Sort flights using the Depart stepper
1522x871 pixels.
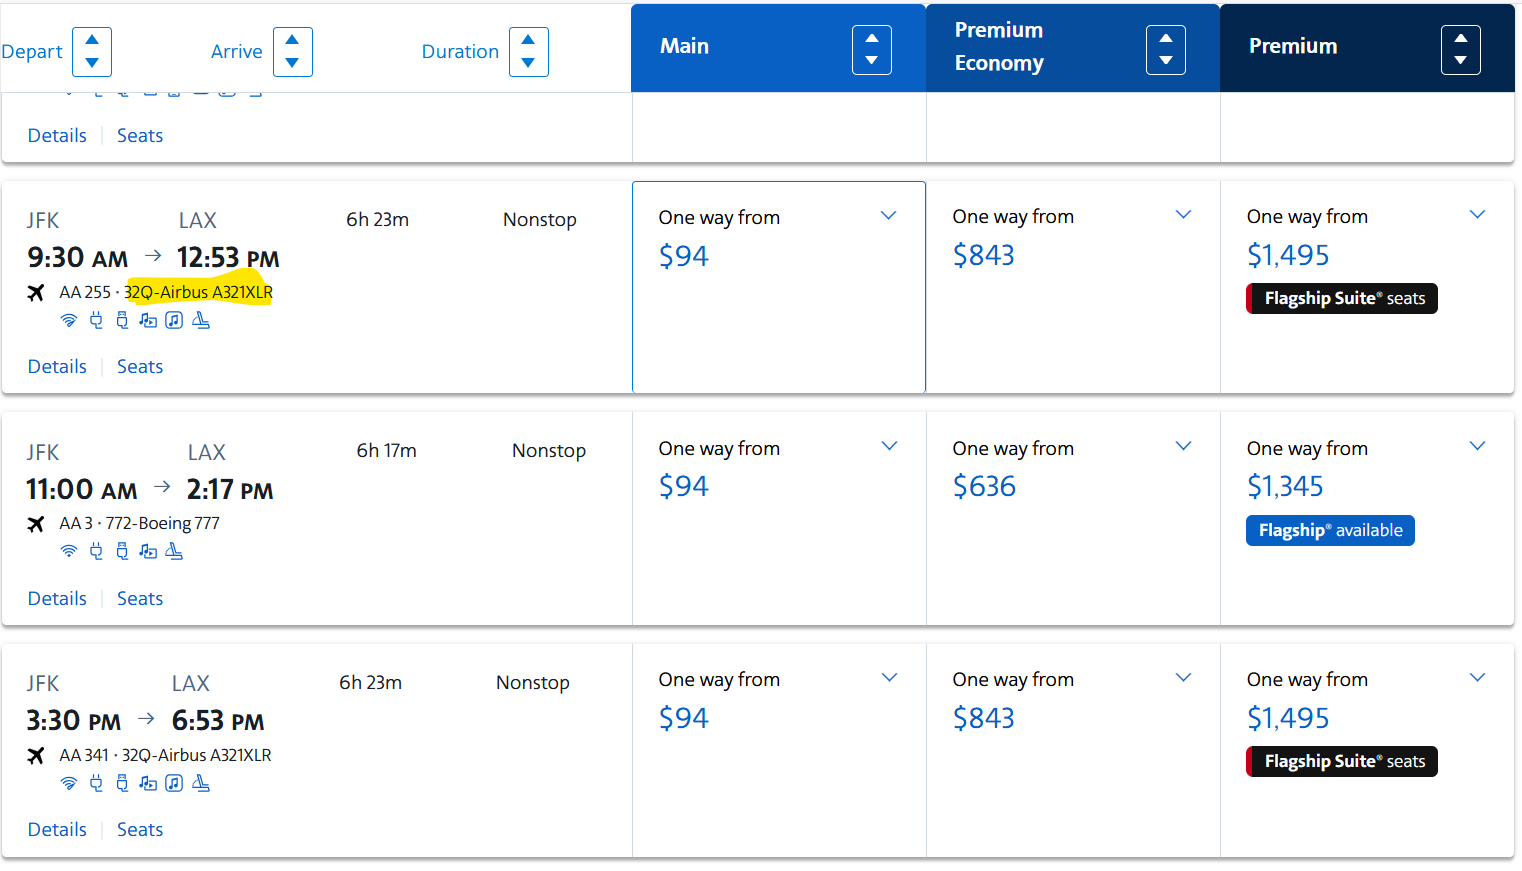92,52
